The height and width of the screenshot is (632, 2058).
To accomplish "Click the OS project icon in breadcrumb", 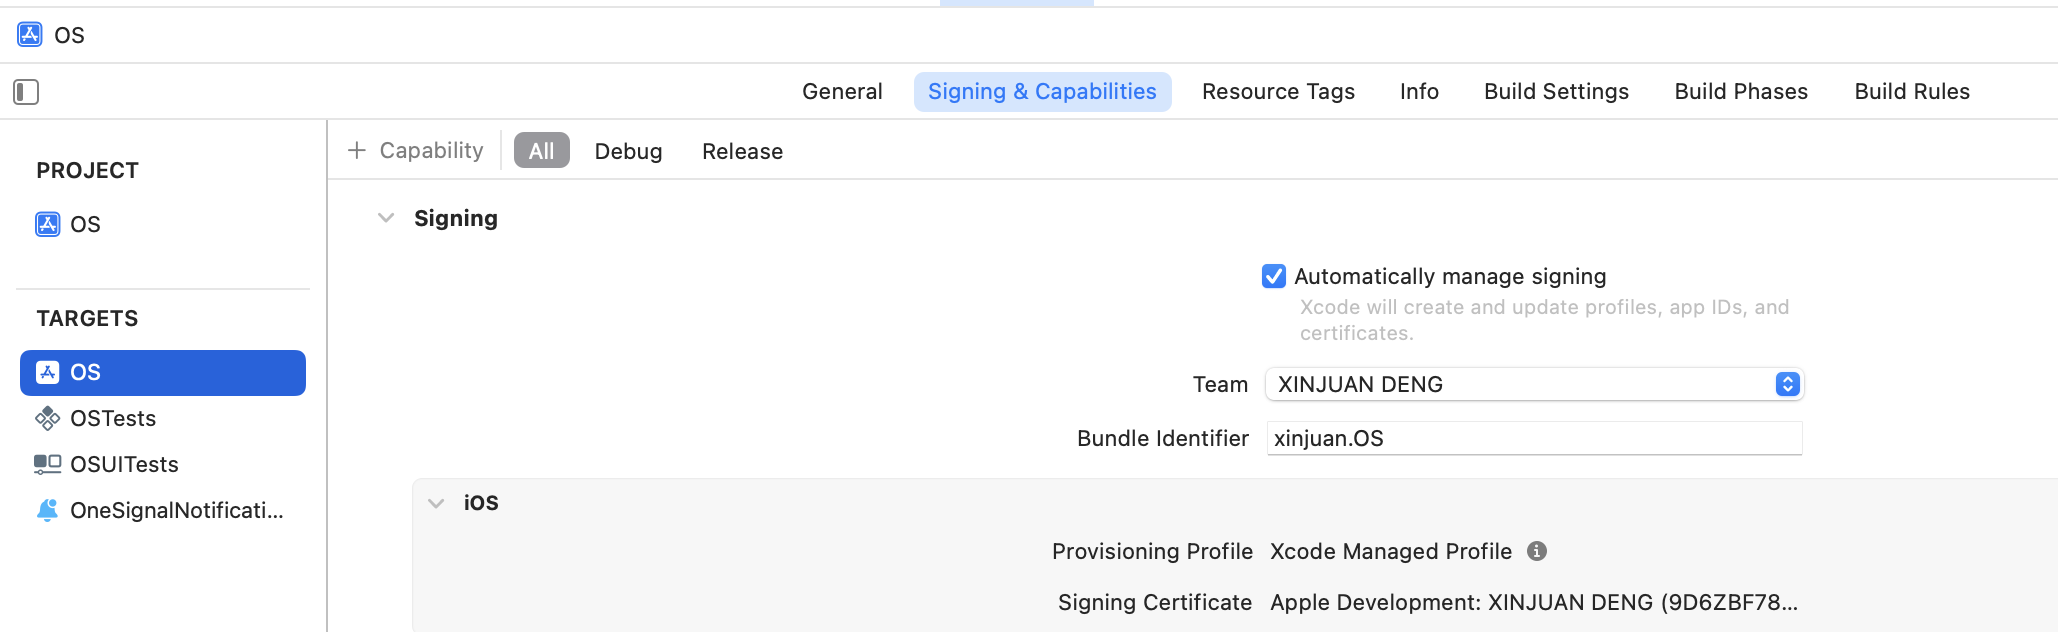I will [30, 35].
